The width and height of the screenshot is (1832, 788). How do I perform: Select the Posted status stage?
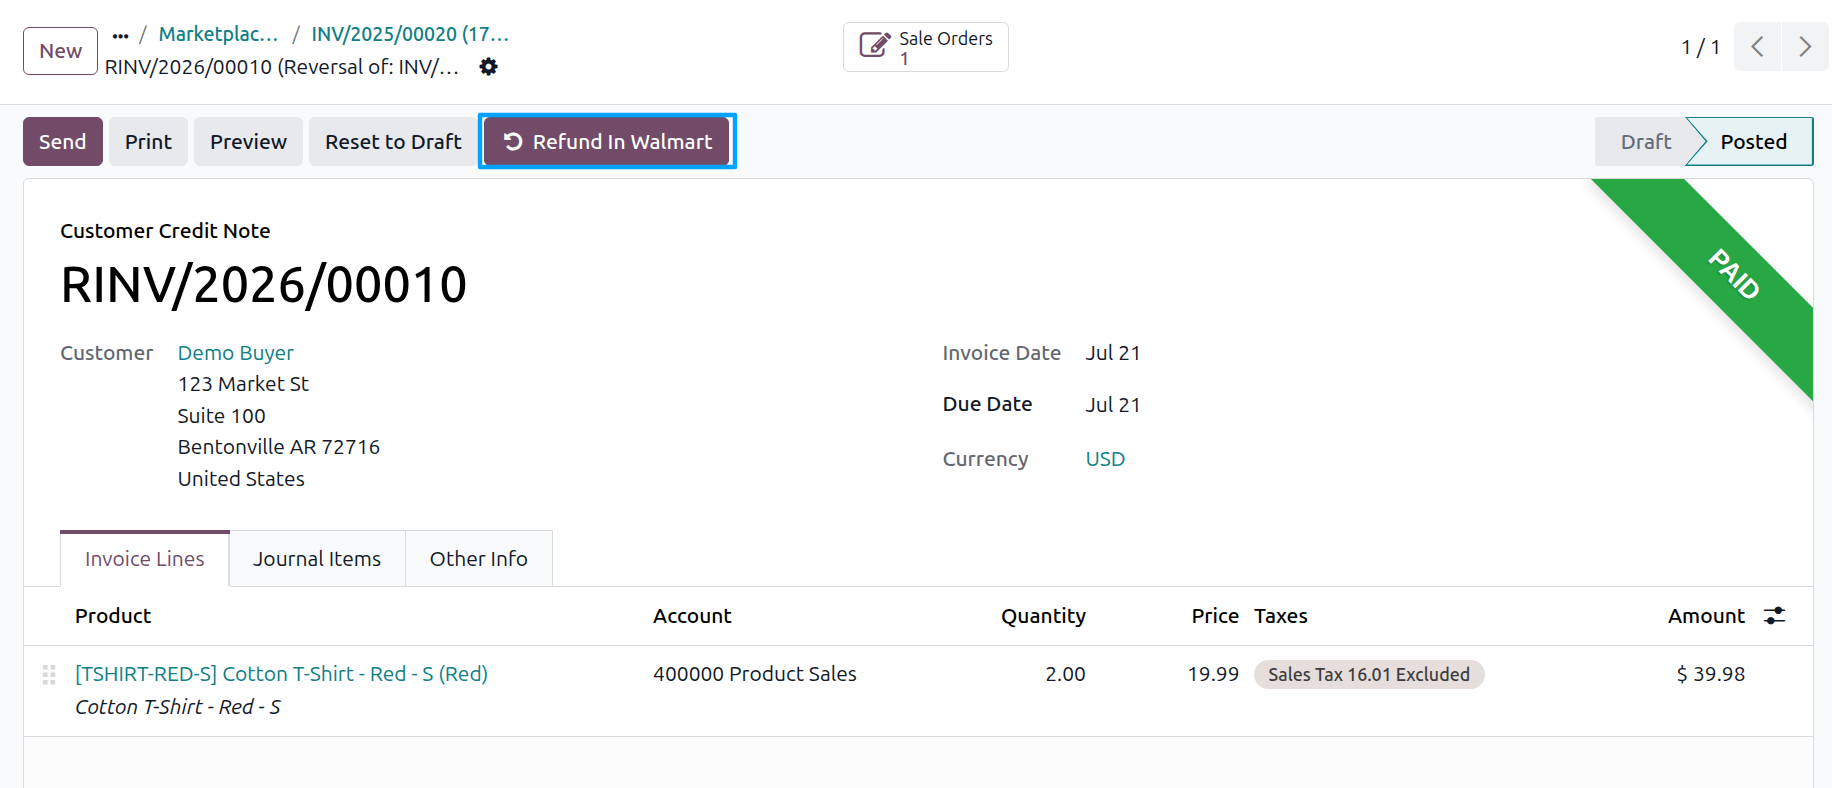point(1753,142)
